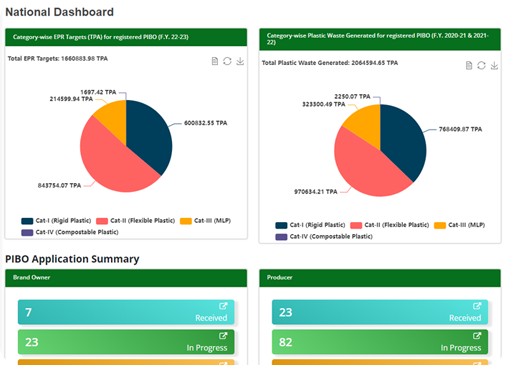
Task: Open Brand Owner In Progress card showing 23
Action: pos(126,342)
